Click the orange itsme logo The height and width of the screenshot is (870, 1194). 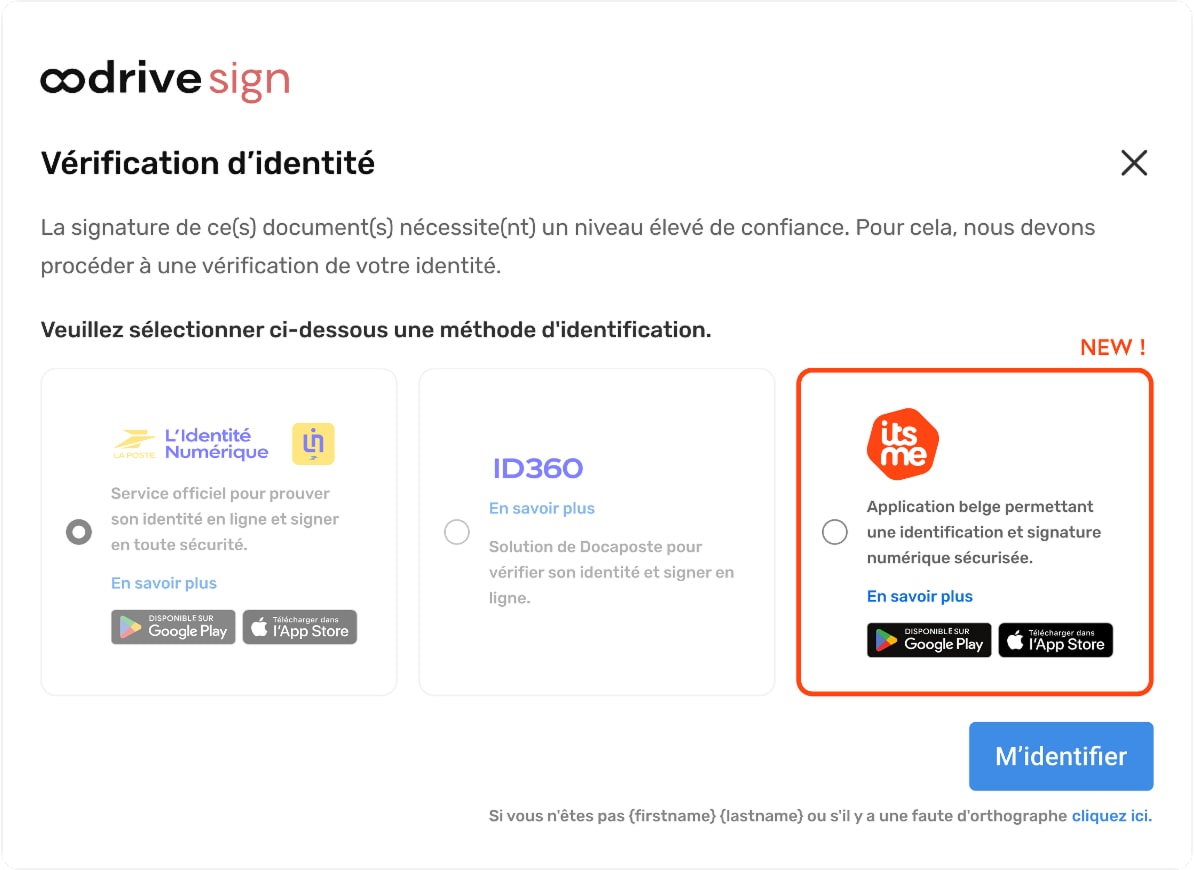click(x=903, y=444)
